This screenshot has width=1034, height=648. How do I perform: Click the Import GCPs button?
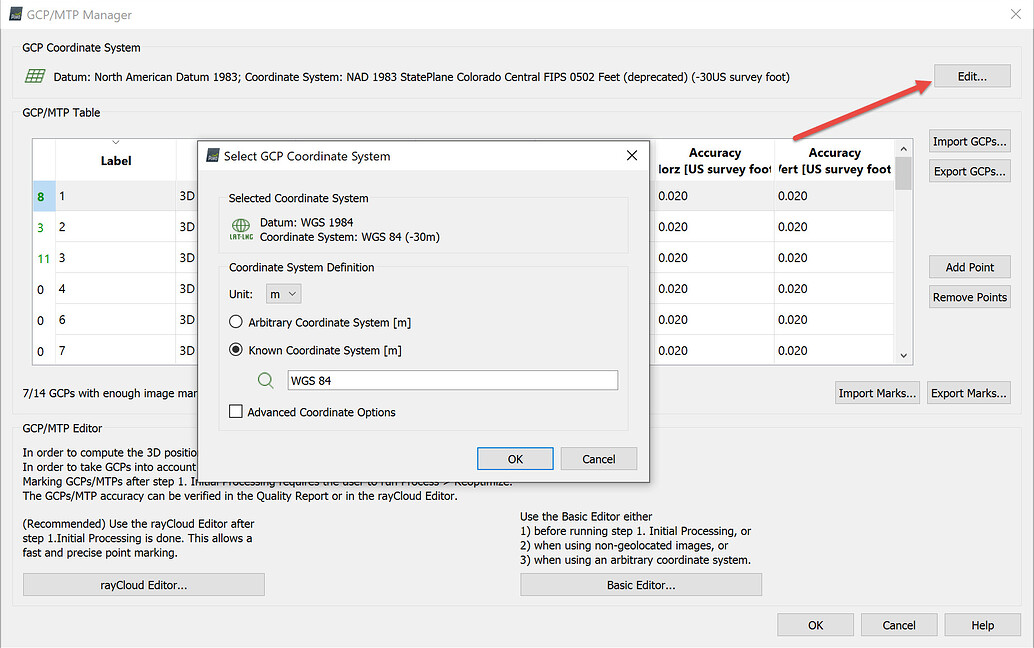coord(969,140)
